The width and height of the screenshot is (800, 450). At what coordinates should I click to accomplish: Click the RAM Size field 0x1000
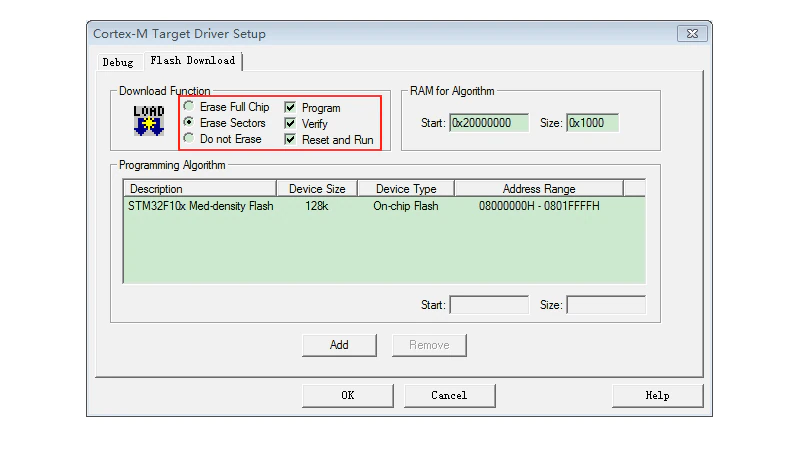click(592, 123)
